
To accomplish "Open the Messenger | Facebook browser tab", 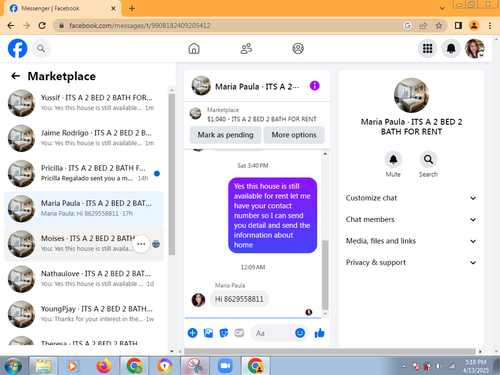I will [x=62, y=9].
